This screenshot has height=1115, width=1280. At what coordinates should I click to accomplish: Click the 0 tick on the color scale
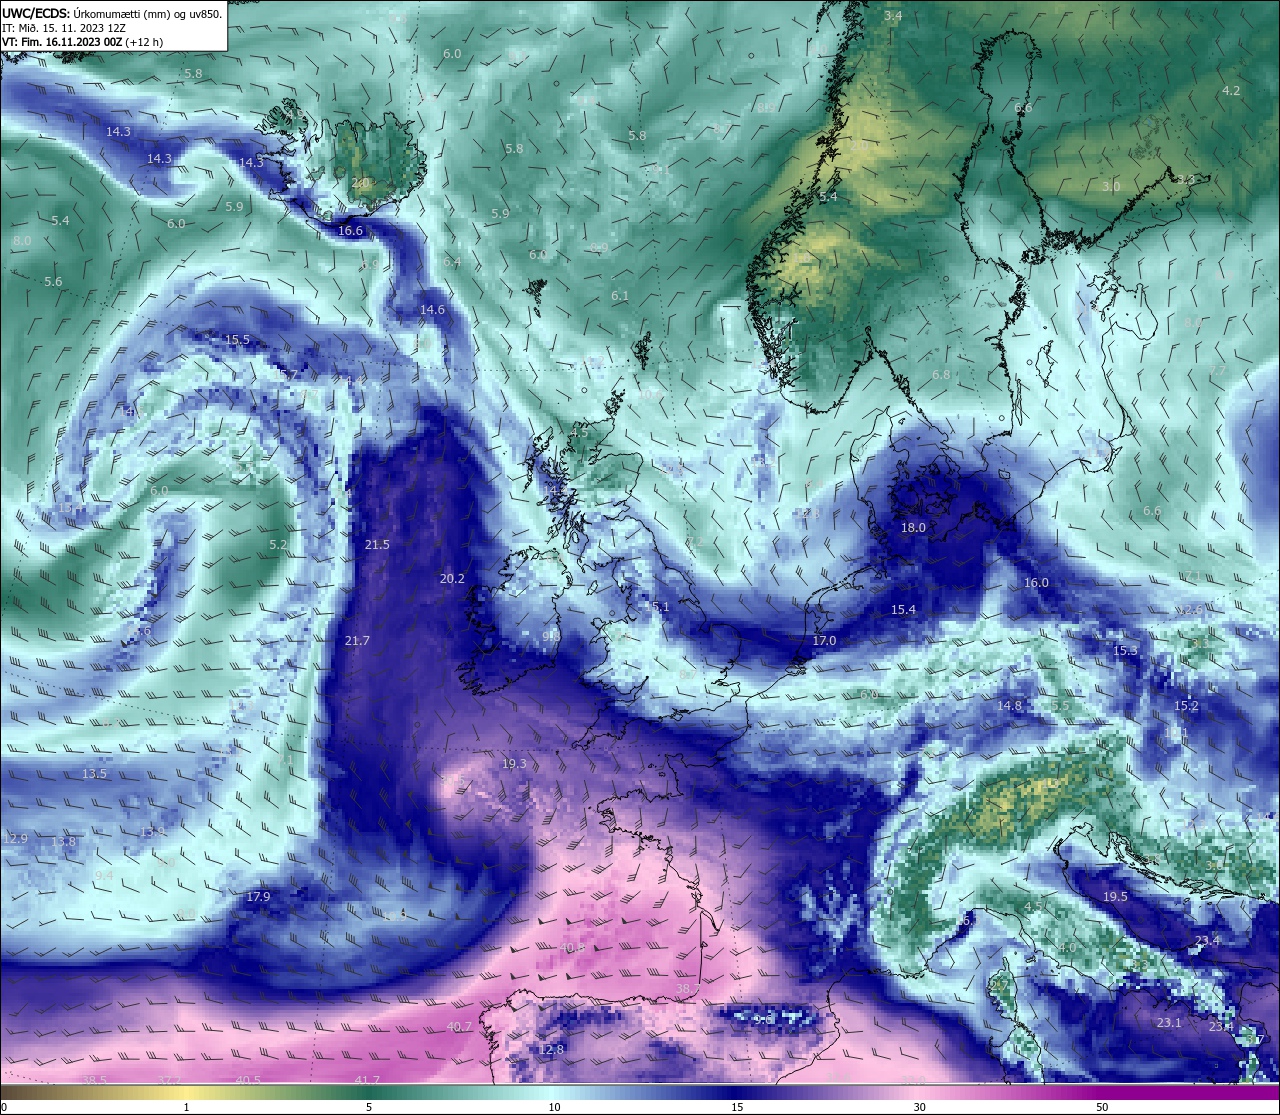pos(3,1107)
